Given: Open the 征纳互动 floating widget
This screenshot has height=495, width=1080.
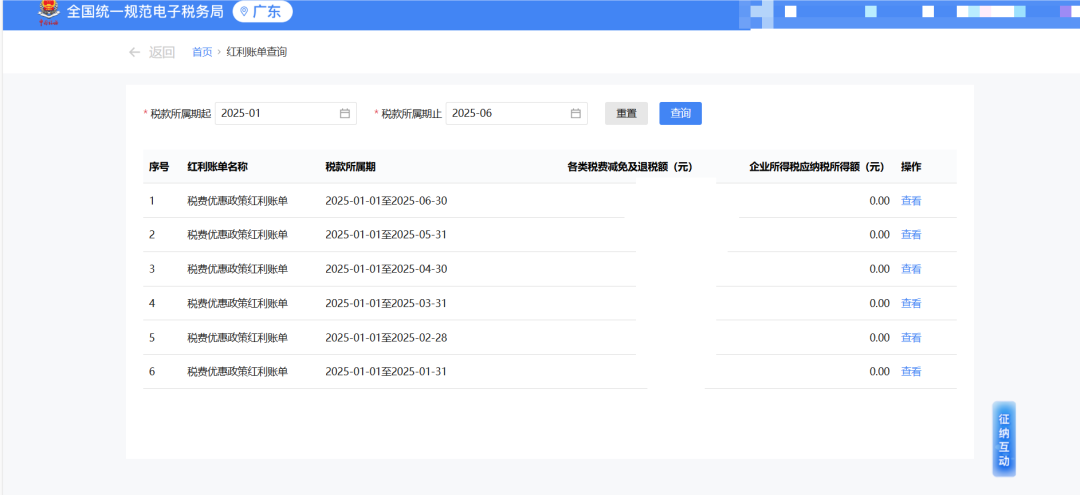Looking at the screenshot, I should 1003,440.
